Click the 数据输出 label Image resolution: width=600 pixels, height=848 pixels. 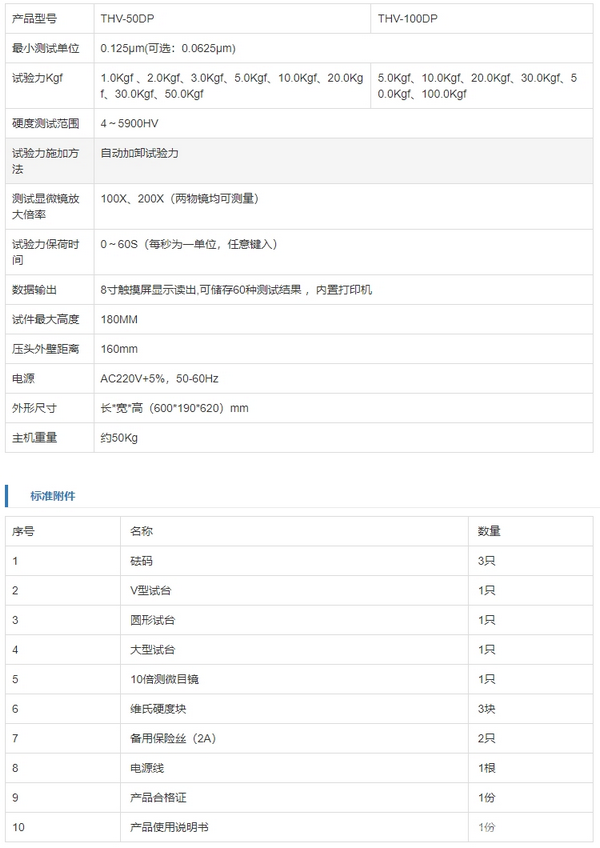click(x=35, y=290)
